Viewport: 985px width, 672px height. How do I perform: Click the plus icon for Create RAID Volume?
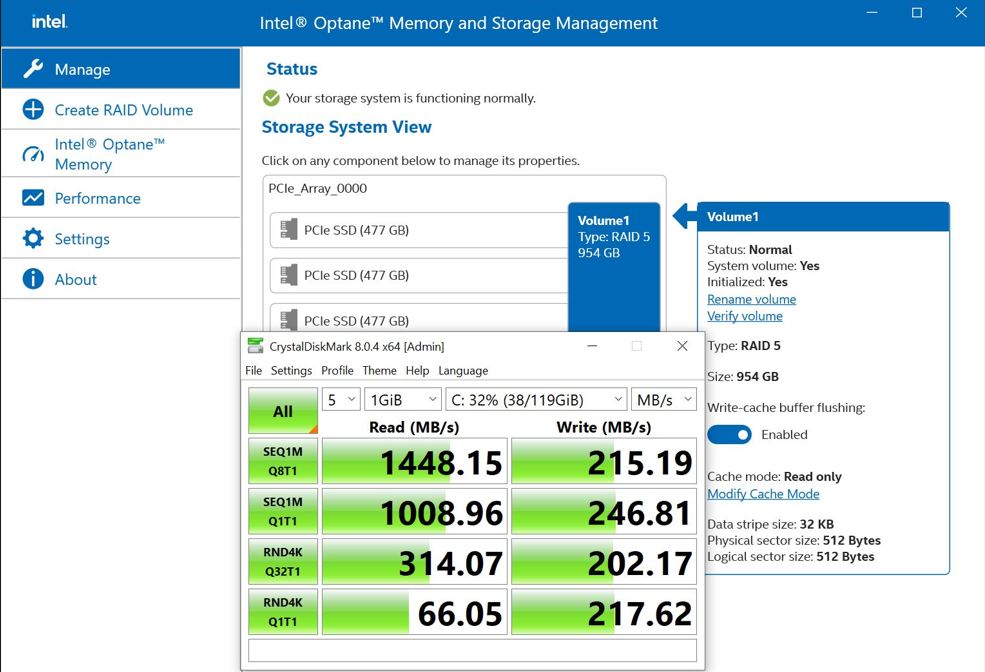(33, 110)
